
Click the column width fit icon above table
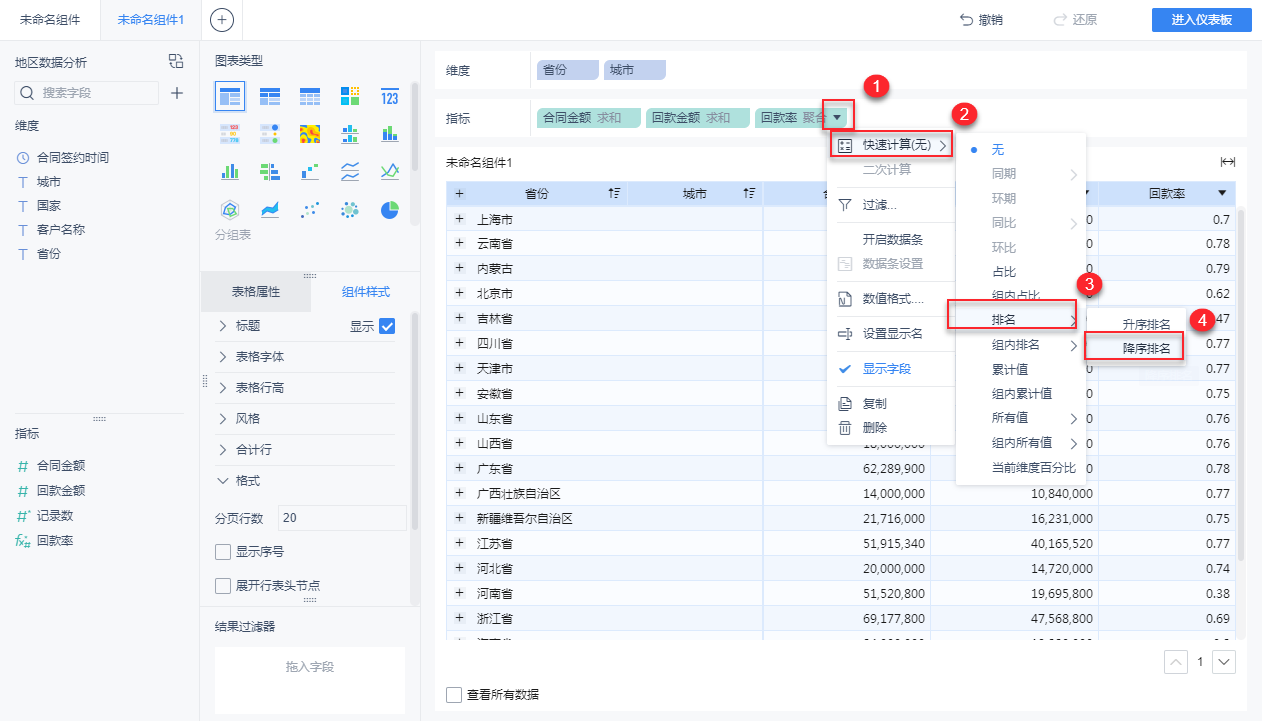click(1227, 162)
